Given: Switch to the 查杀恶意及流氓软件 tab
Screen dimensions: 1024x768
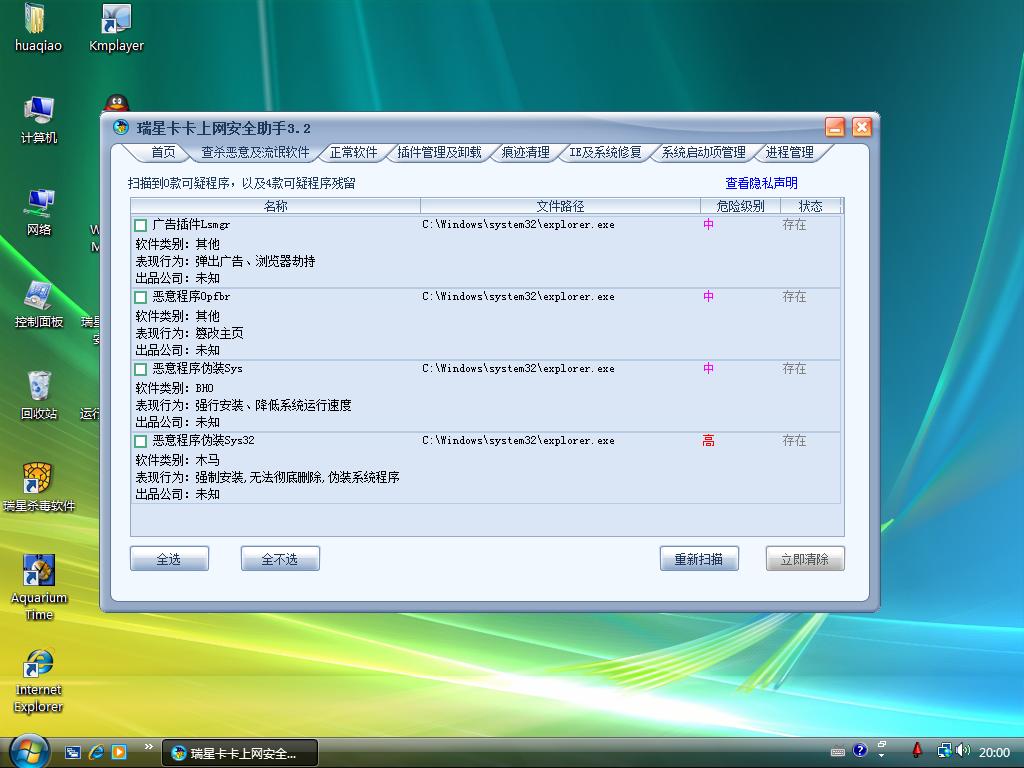Looking at the screenshot, I should pyautogui.click(x=255, y=152).
